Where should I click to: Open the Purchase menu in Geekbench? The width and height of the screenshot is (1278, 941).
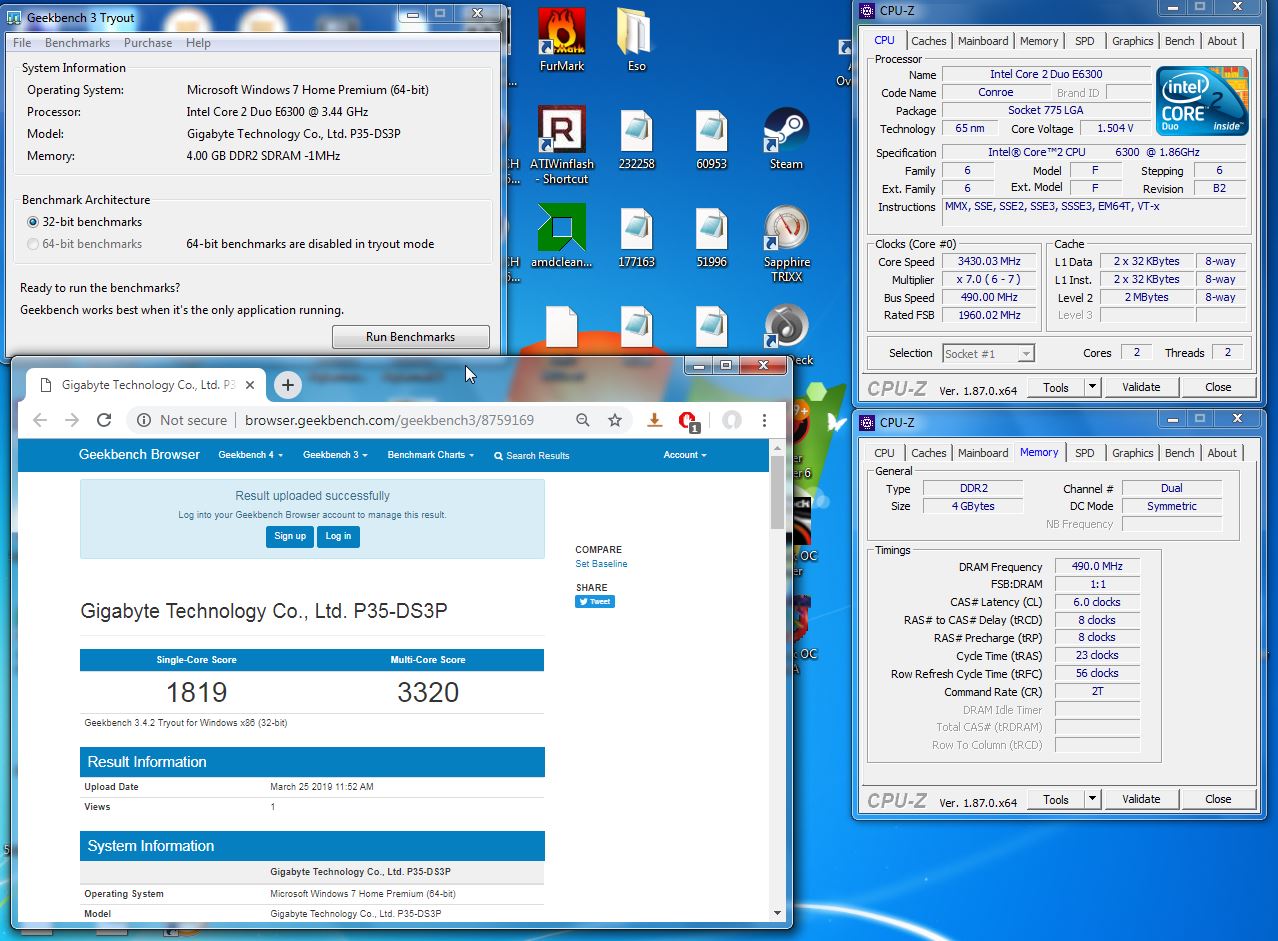pyautogui.click(x=148, y=43)
